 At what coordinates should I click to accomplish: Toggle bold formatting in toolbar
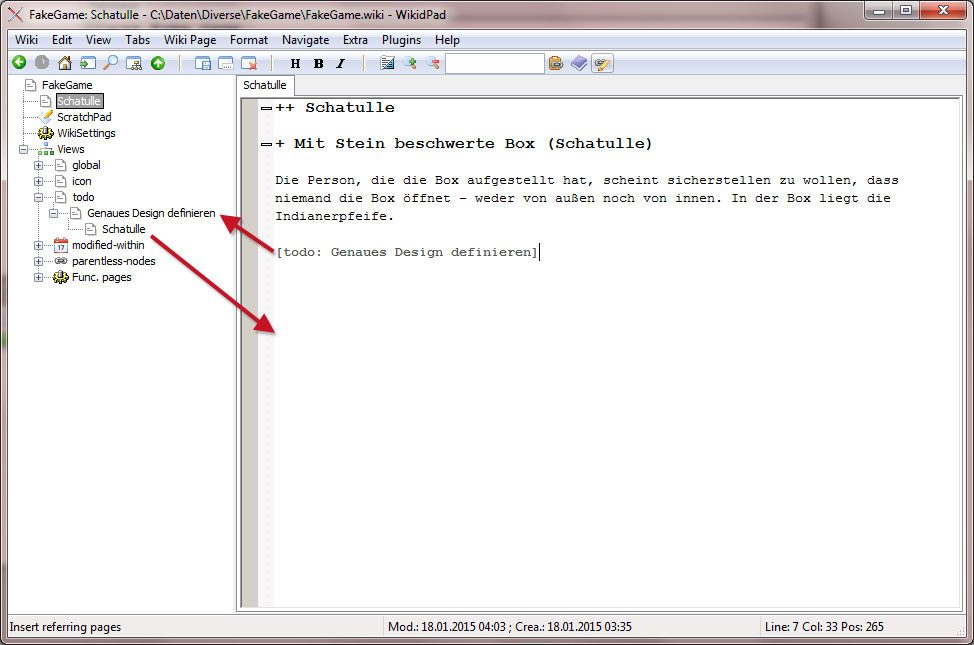coord(318,64)
